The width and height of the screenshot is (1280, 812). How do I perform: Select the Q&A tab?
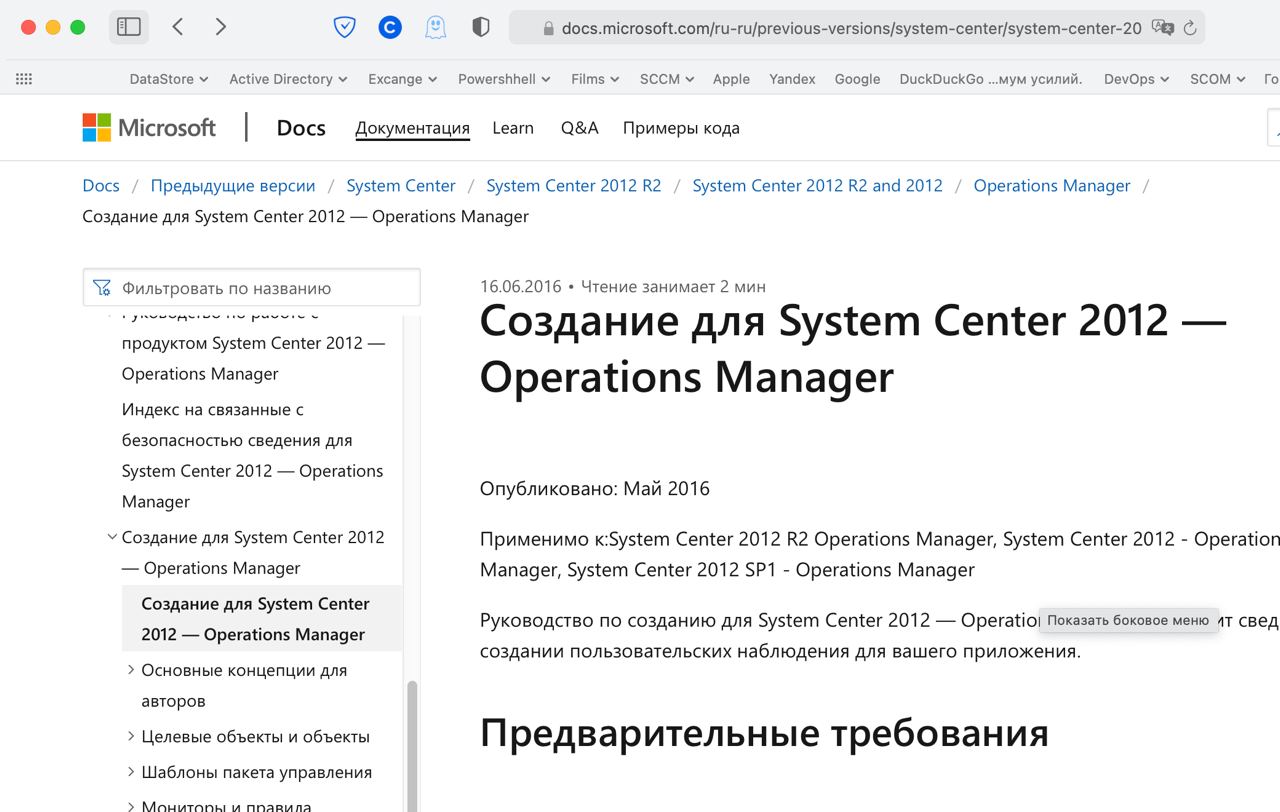point(579,128)
